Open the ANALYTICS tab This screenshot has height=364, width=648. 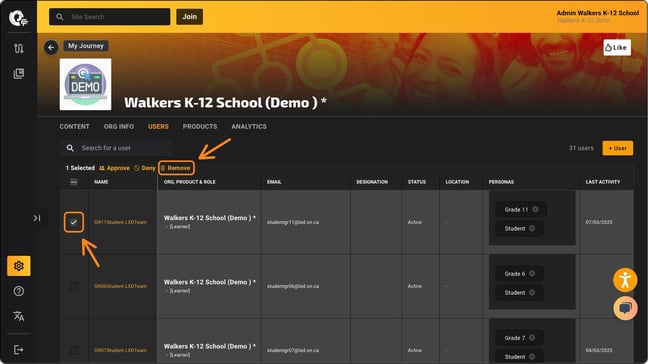249,126
